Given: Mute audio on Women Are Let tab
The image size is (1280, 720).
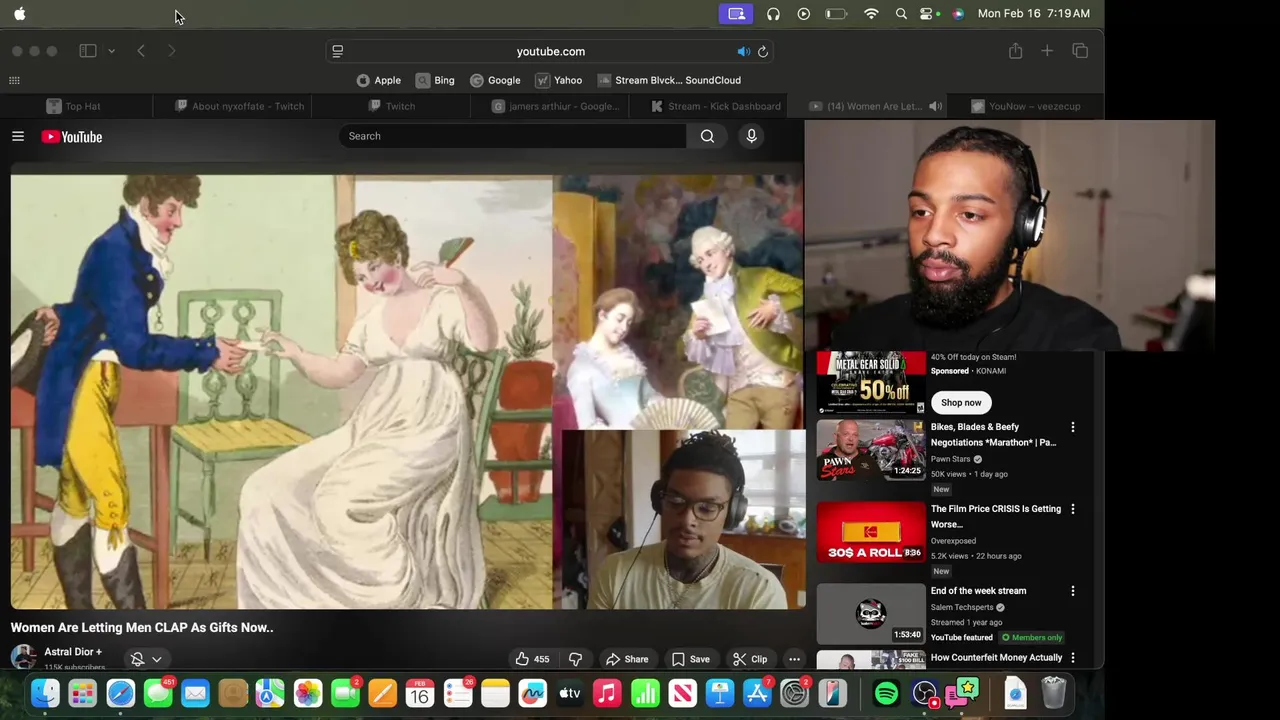Looking at the screenshot, I should 935,106.
